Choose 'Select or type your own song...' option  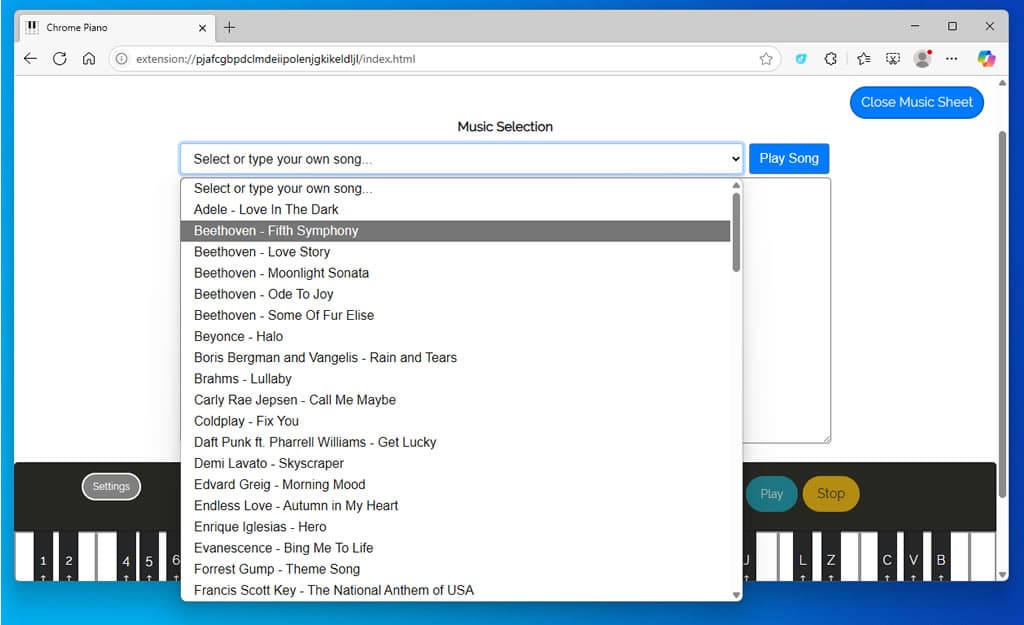pyautogui.click(x=455, y=189)
